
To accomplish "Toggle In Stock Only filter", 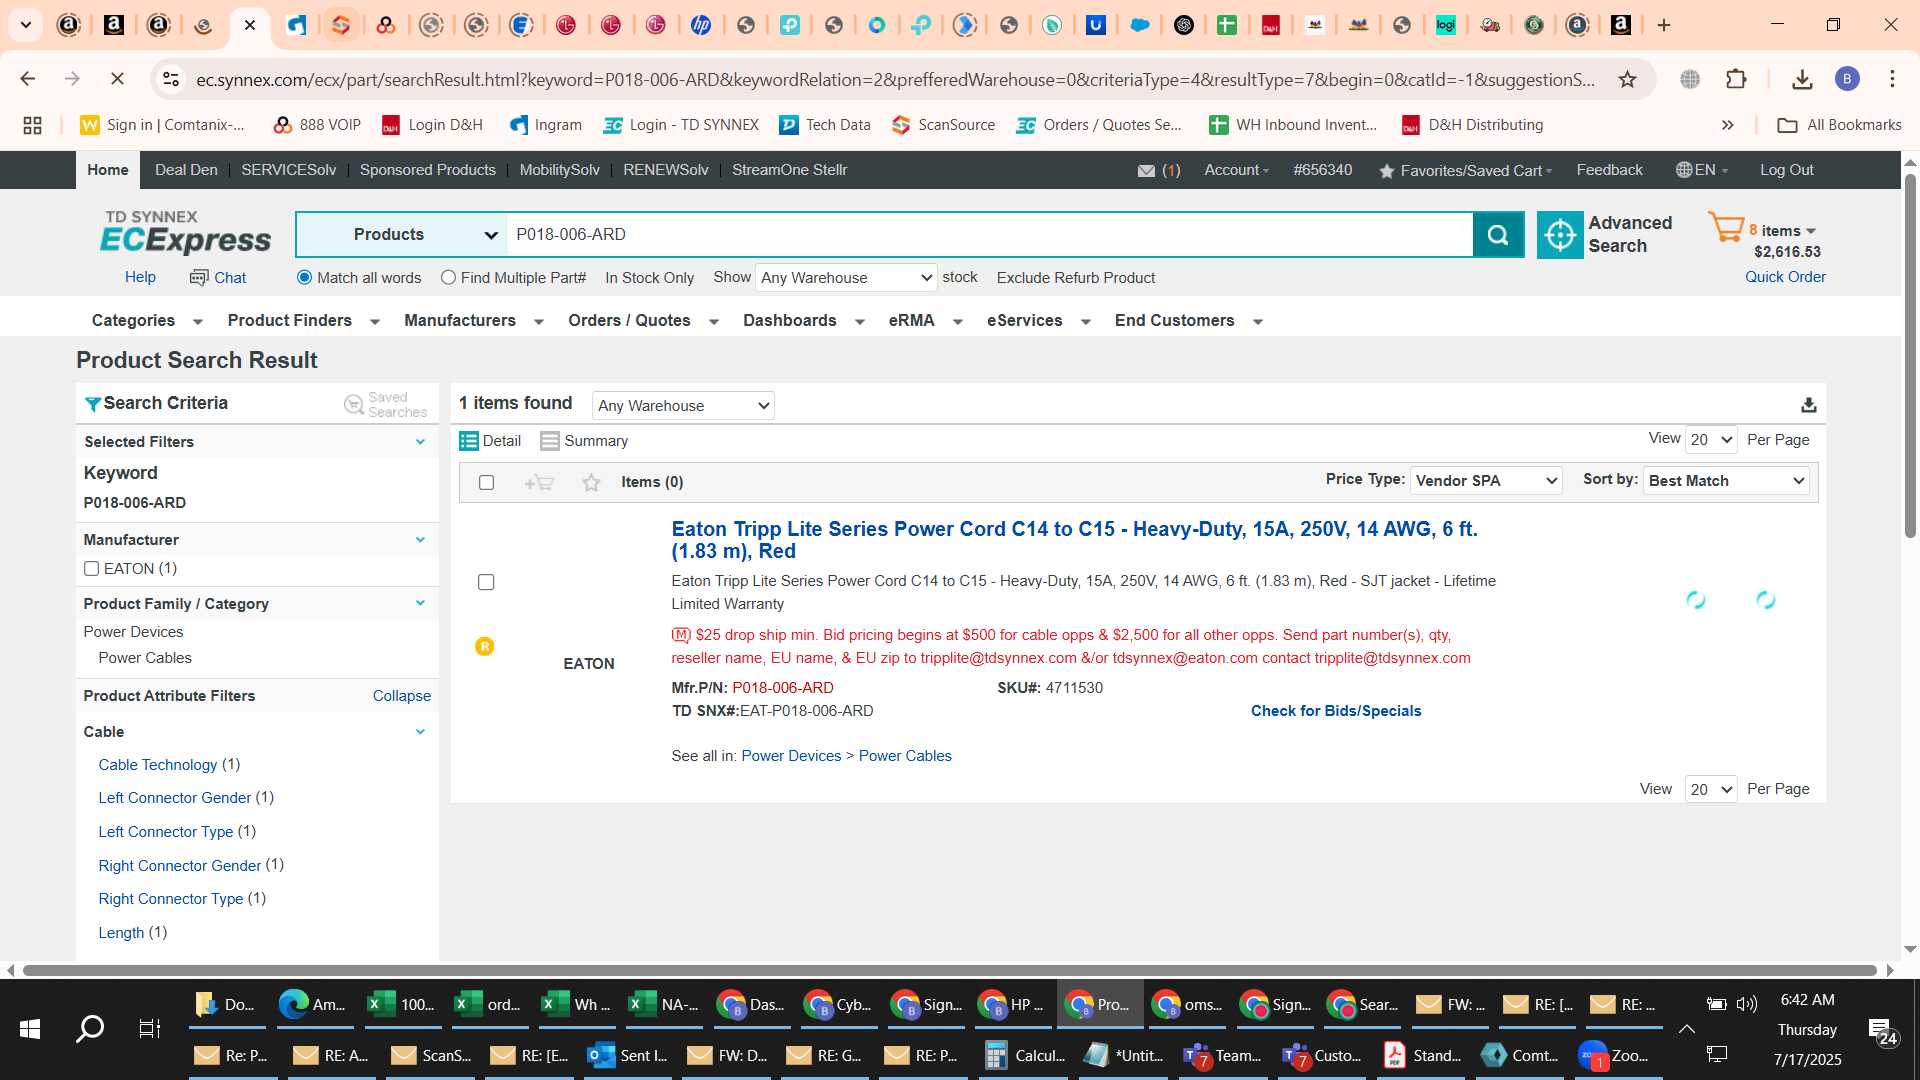I will pos(649,278).
